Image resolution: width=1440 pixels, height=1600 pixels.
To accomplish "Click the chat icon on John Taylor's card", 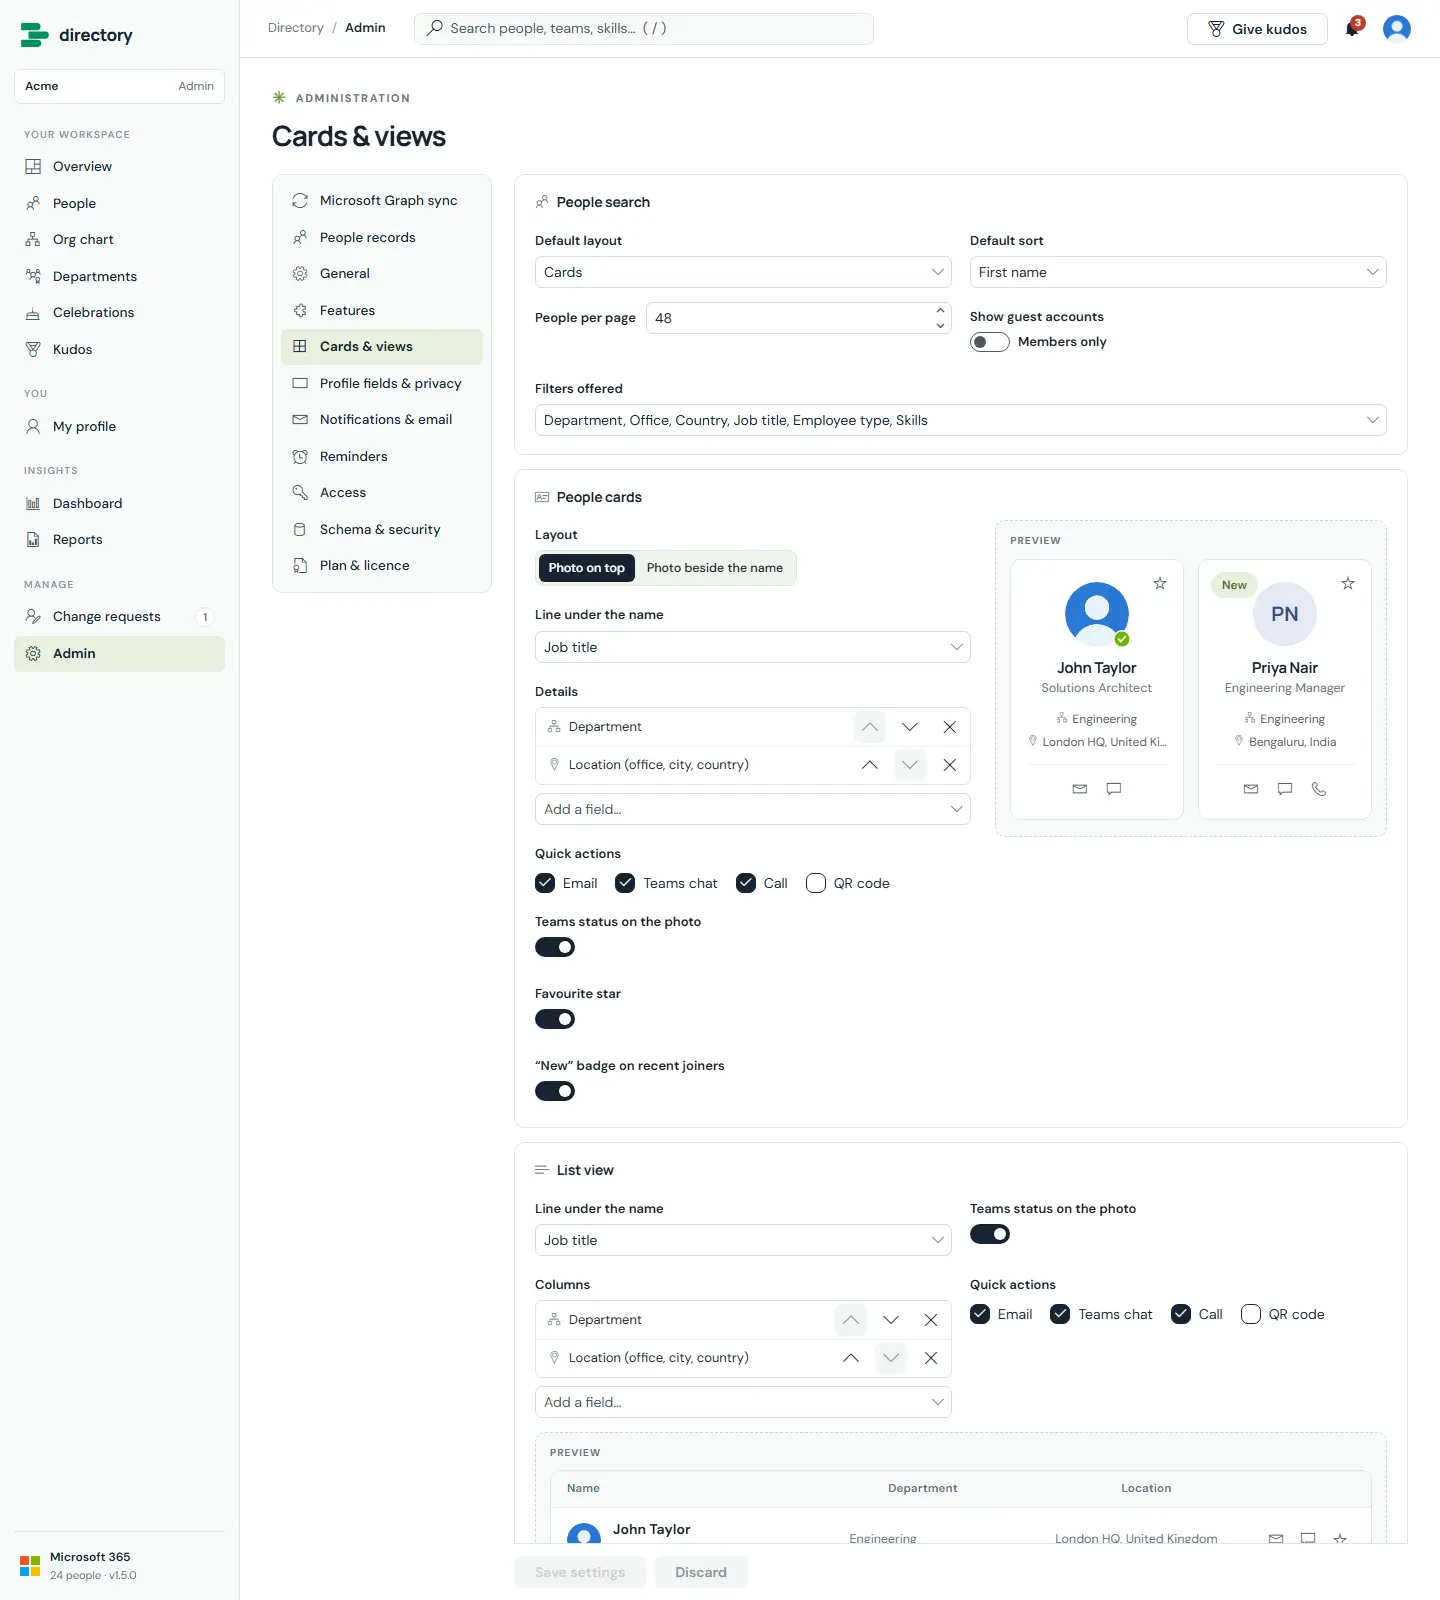I will coord(1114,789).
